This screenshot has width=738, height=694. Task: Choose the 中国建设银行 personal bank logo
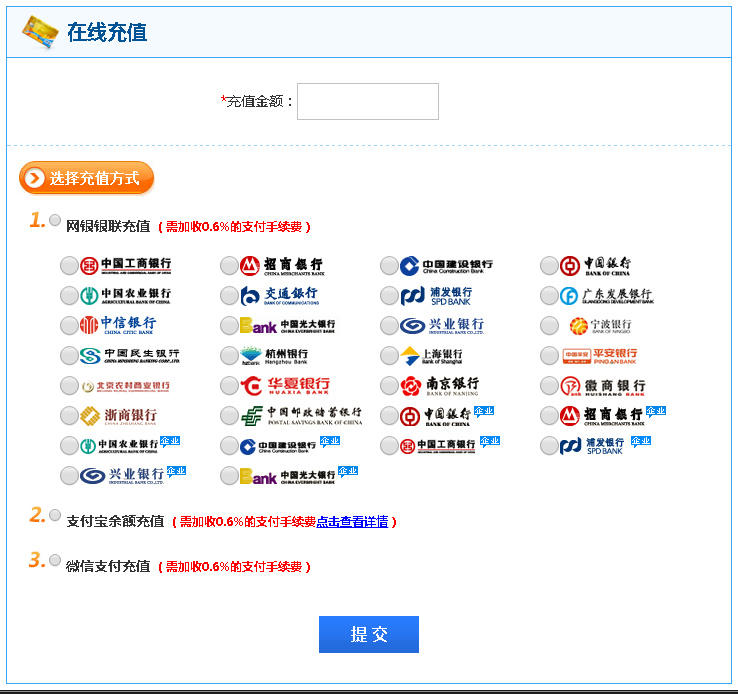click(446, 265)
